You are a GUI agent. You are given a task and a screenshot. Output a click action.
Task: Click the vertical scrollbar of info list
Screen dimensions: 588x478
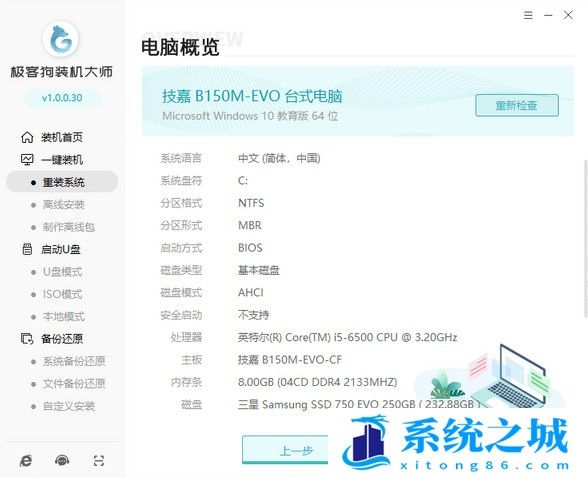[585, 239]
